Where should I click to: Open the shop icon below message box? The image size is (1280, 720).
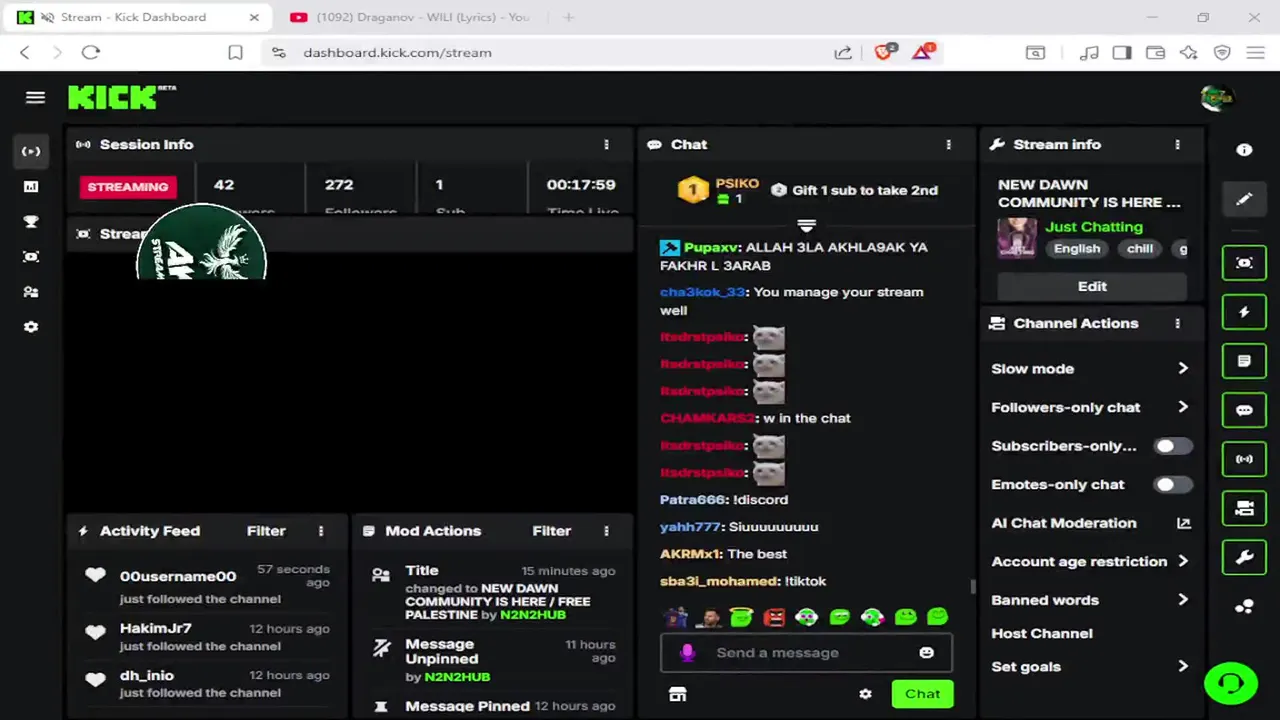677,694
